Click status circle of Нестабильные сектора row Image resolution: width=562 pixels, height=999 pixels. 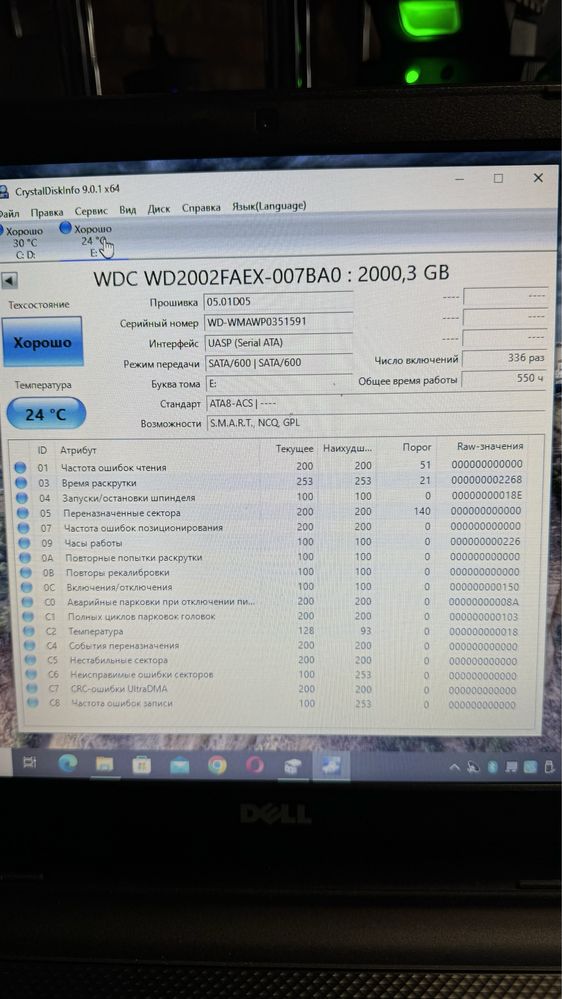coord(30,660)
